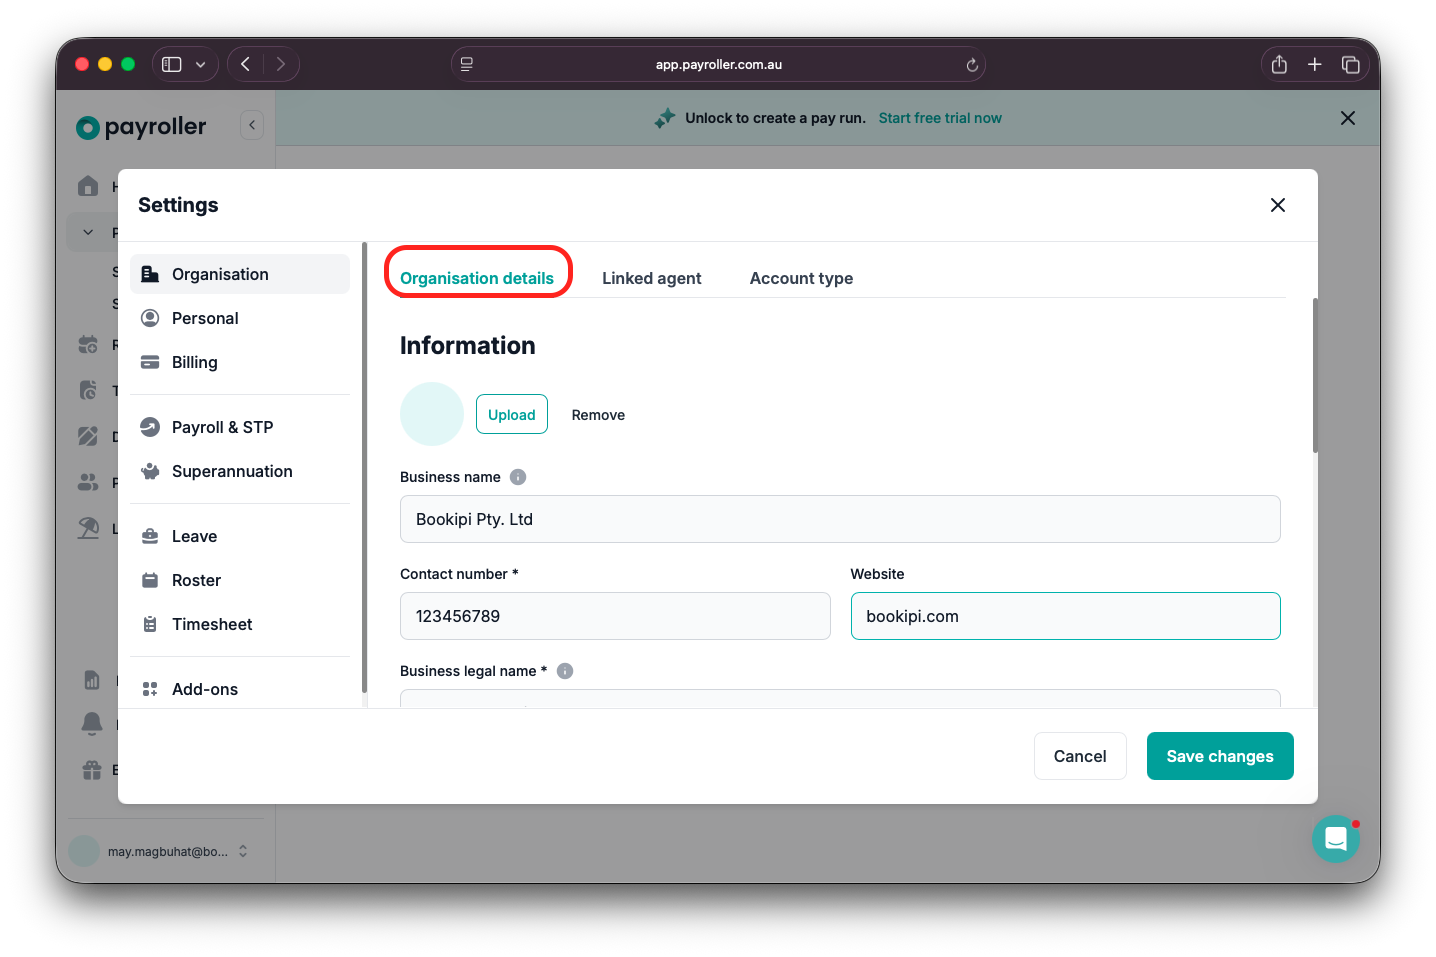Dismiss the unlock pay run banner

click(1348, 118)
